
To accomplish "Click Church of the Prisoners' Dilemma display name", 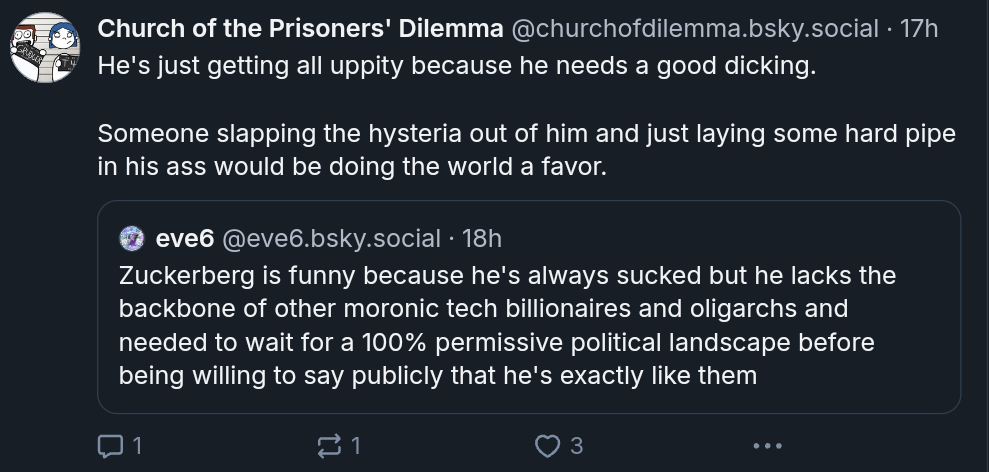I will click(300, 28).
